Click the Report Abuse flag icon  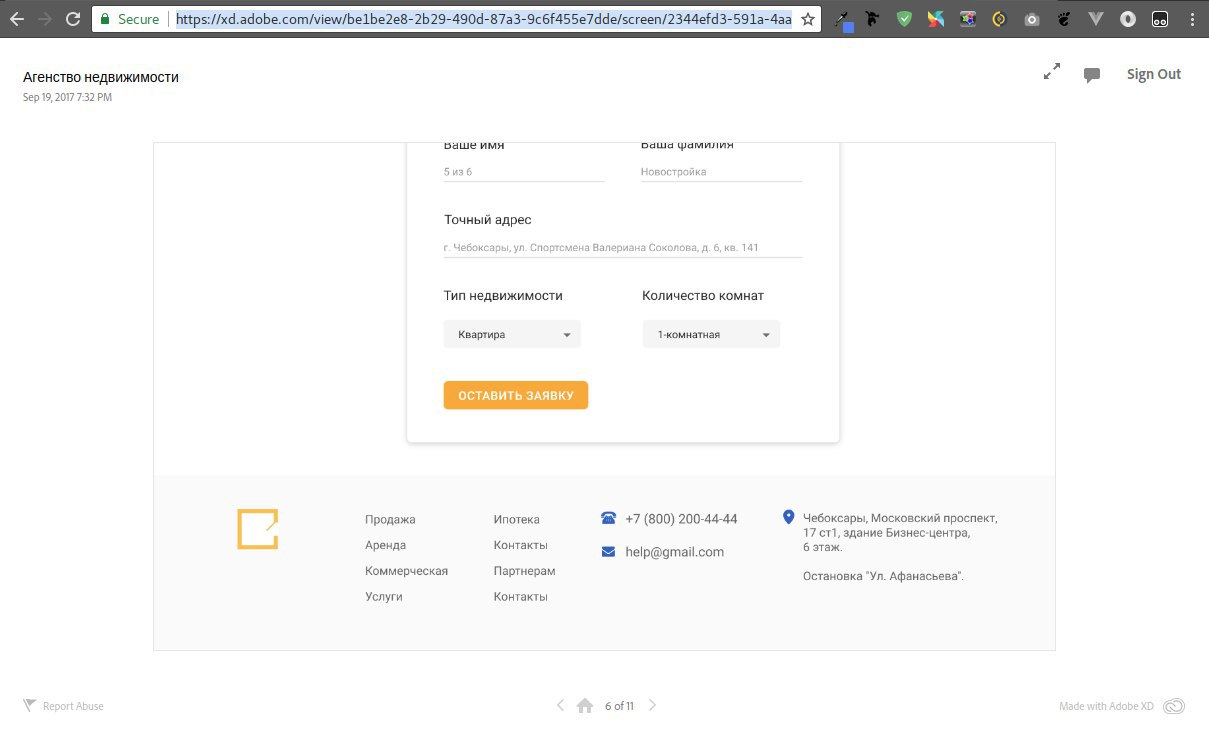pos(29,705)
